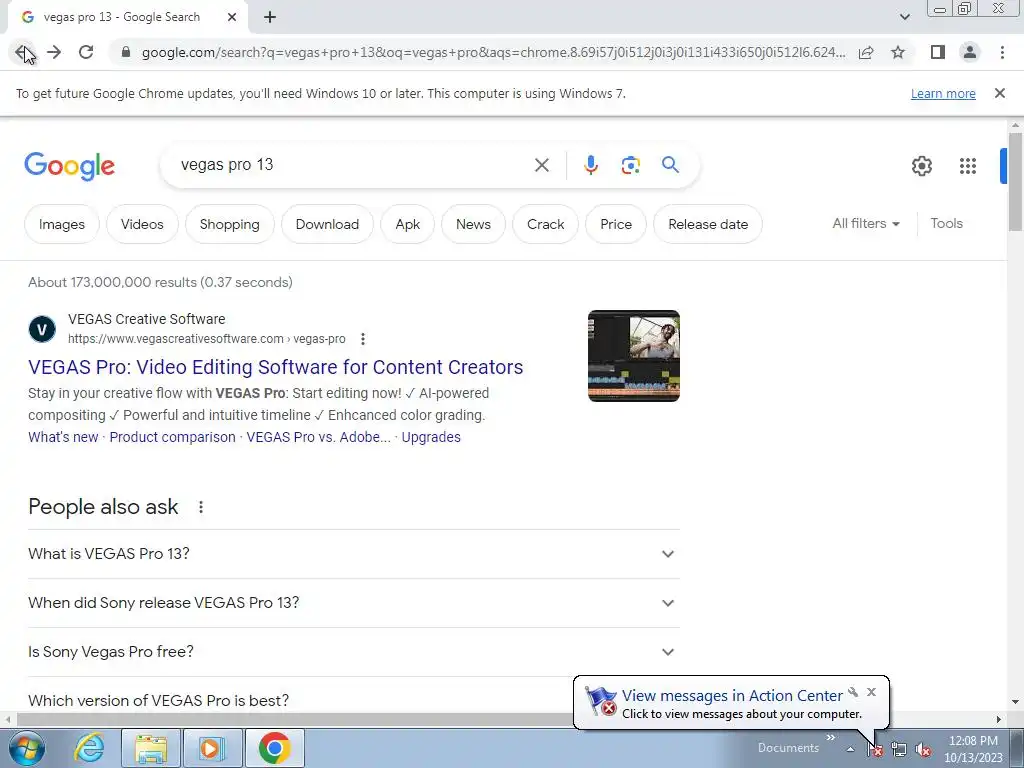
Task: Dismiss the Chrome update info bar
Action: click(1000, 93)
